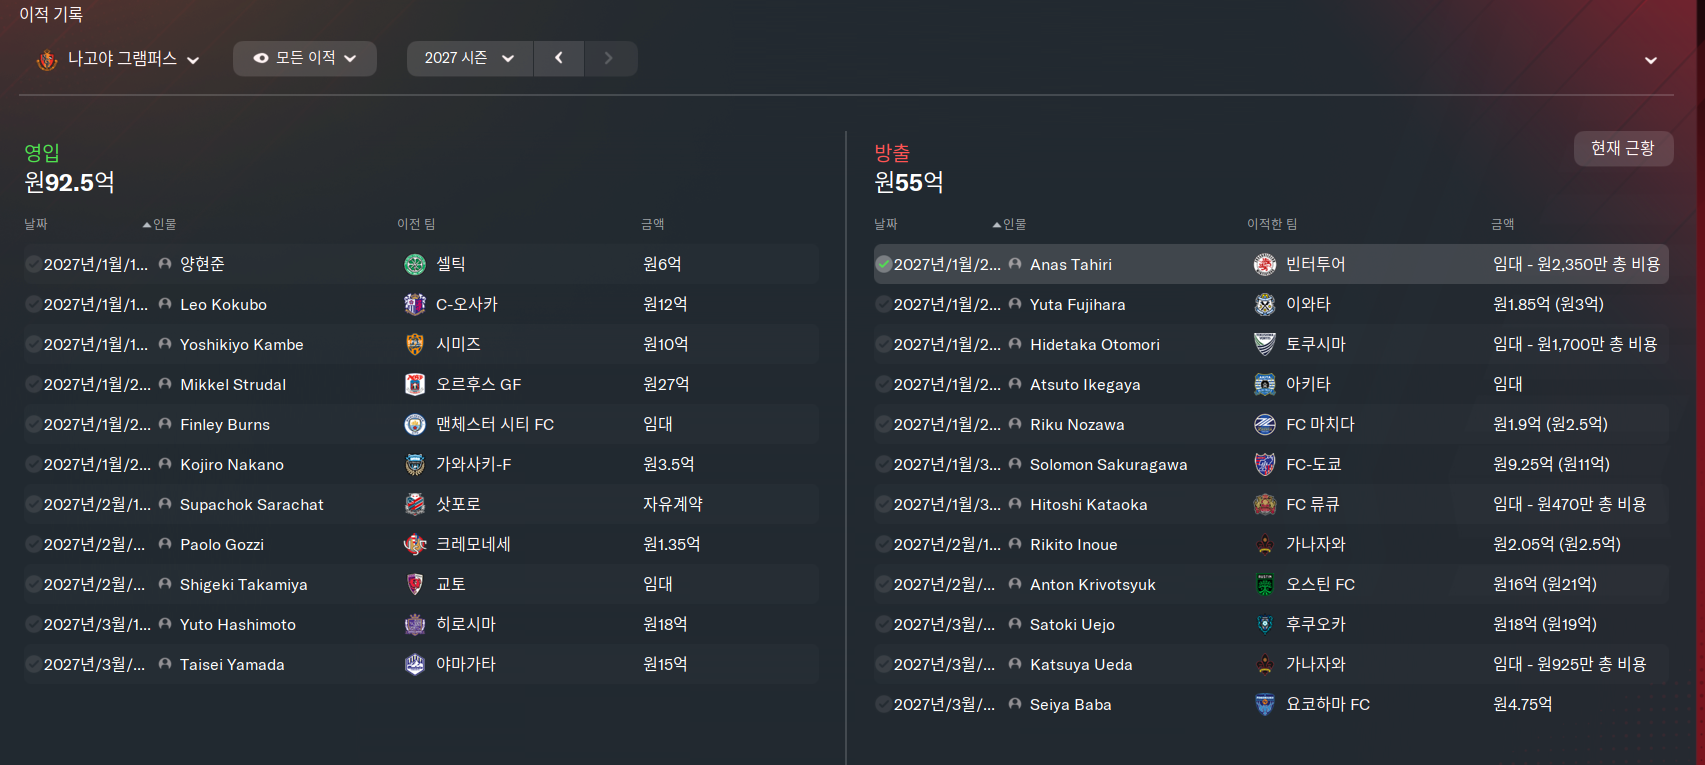1705x765 pixels.
Task: Sort signings by 금액 column
Action: 653,224
